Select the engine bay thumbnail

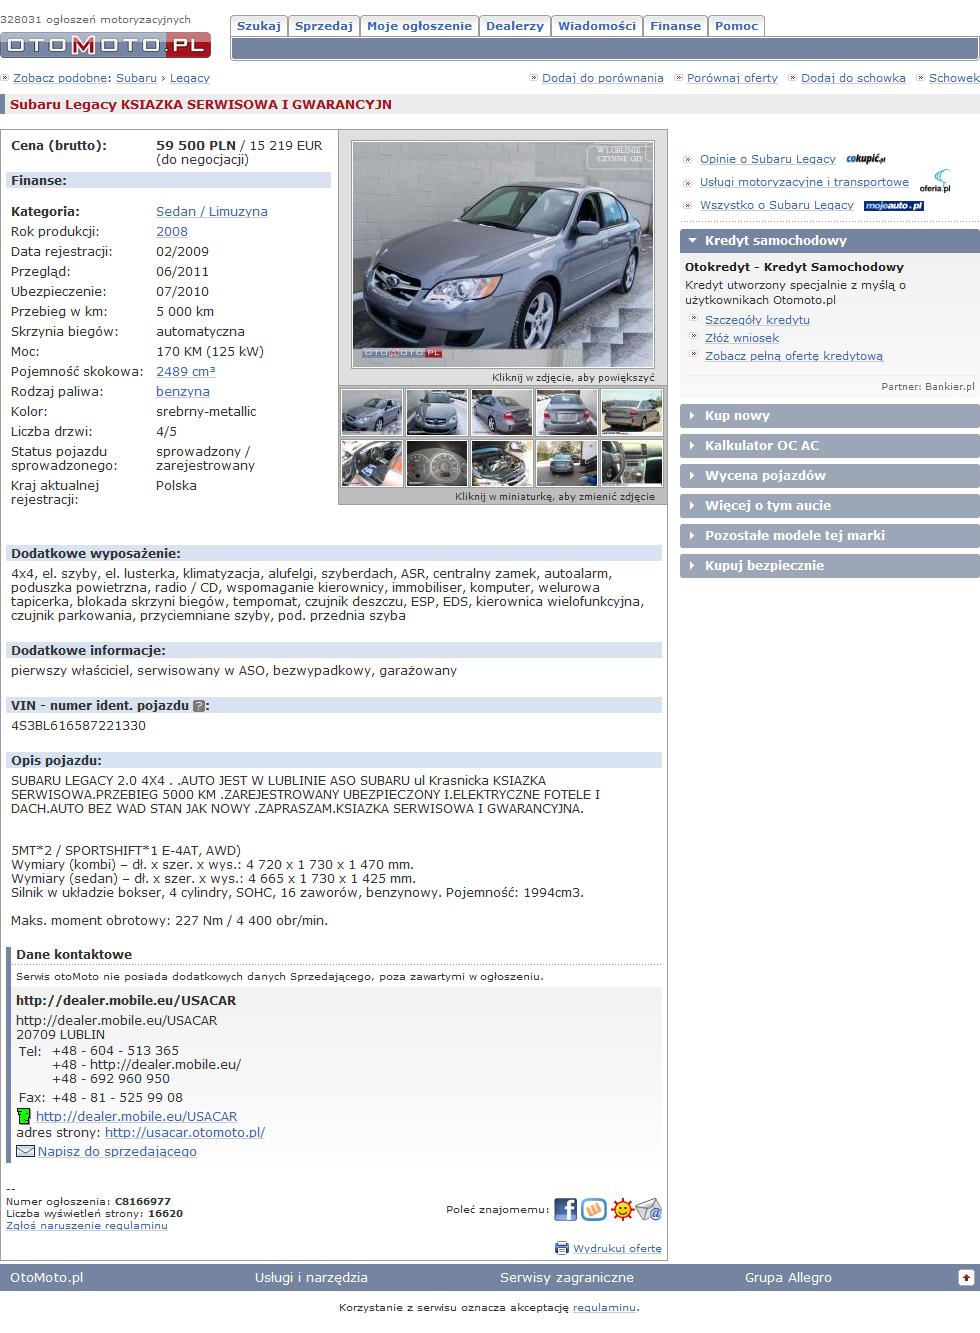coord(502,464)
